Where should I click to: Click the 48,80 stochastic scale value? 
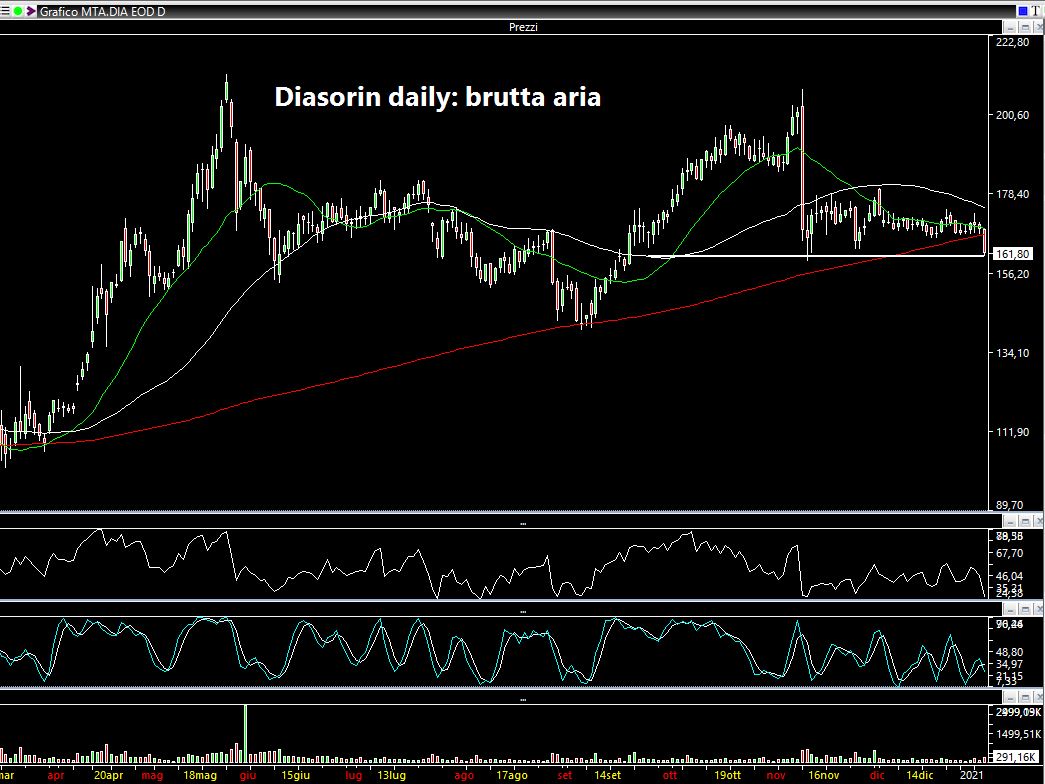click(x=1010, y=652)
